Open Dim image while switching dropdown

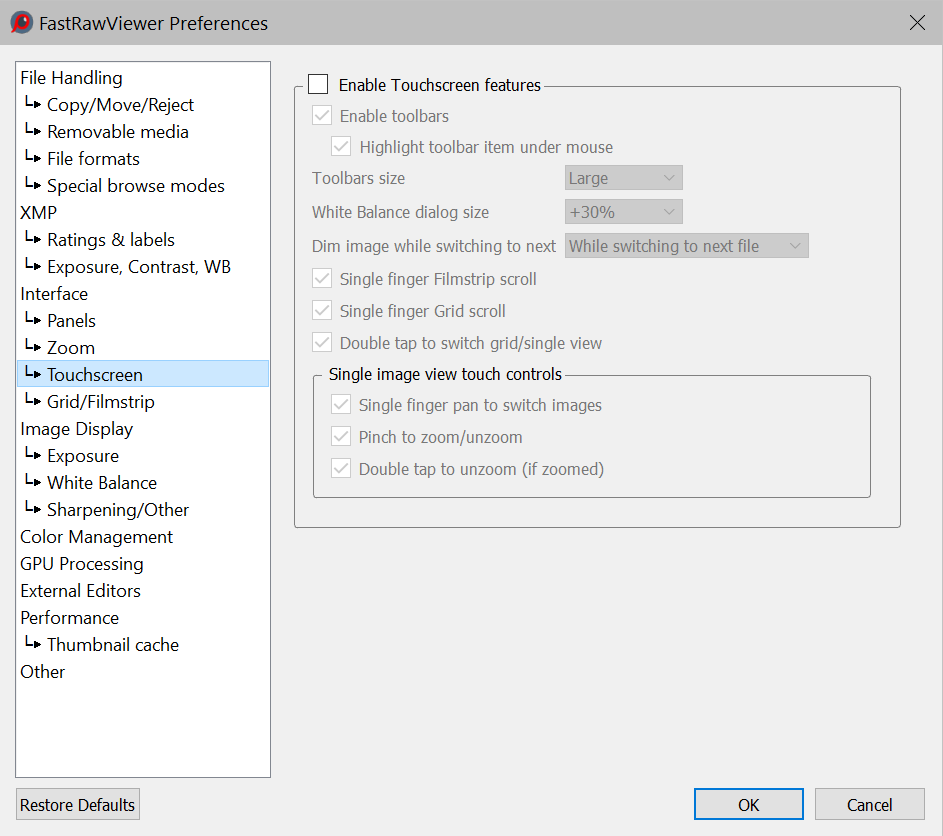coord(686,246)
